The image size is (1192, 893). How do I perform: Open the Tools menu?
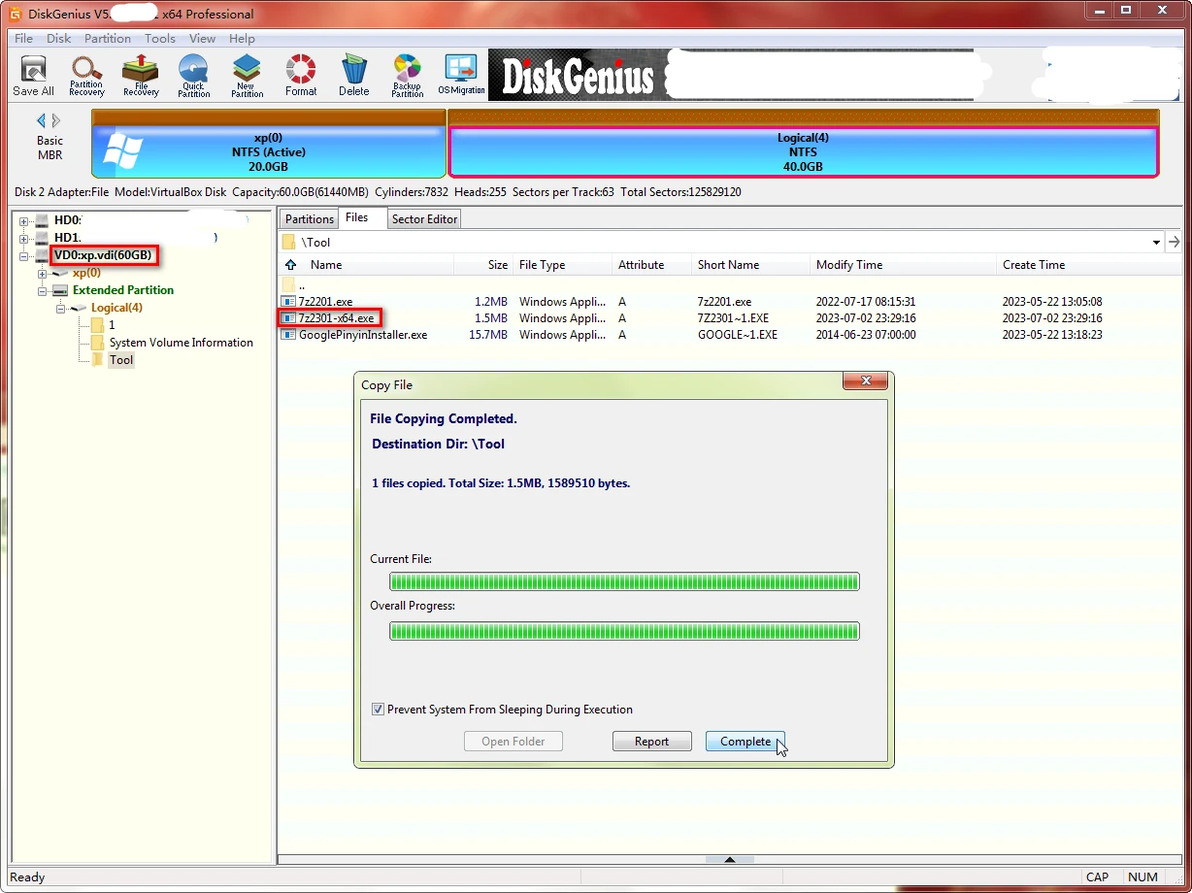click(x=160, y=39)
